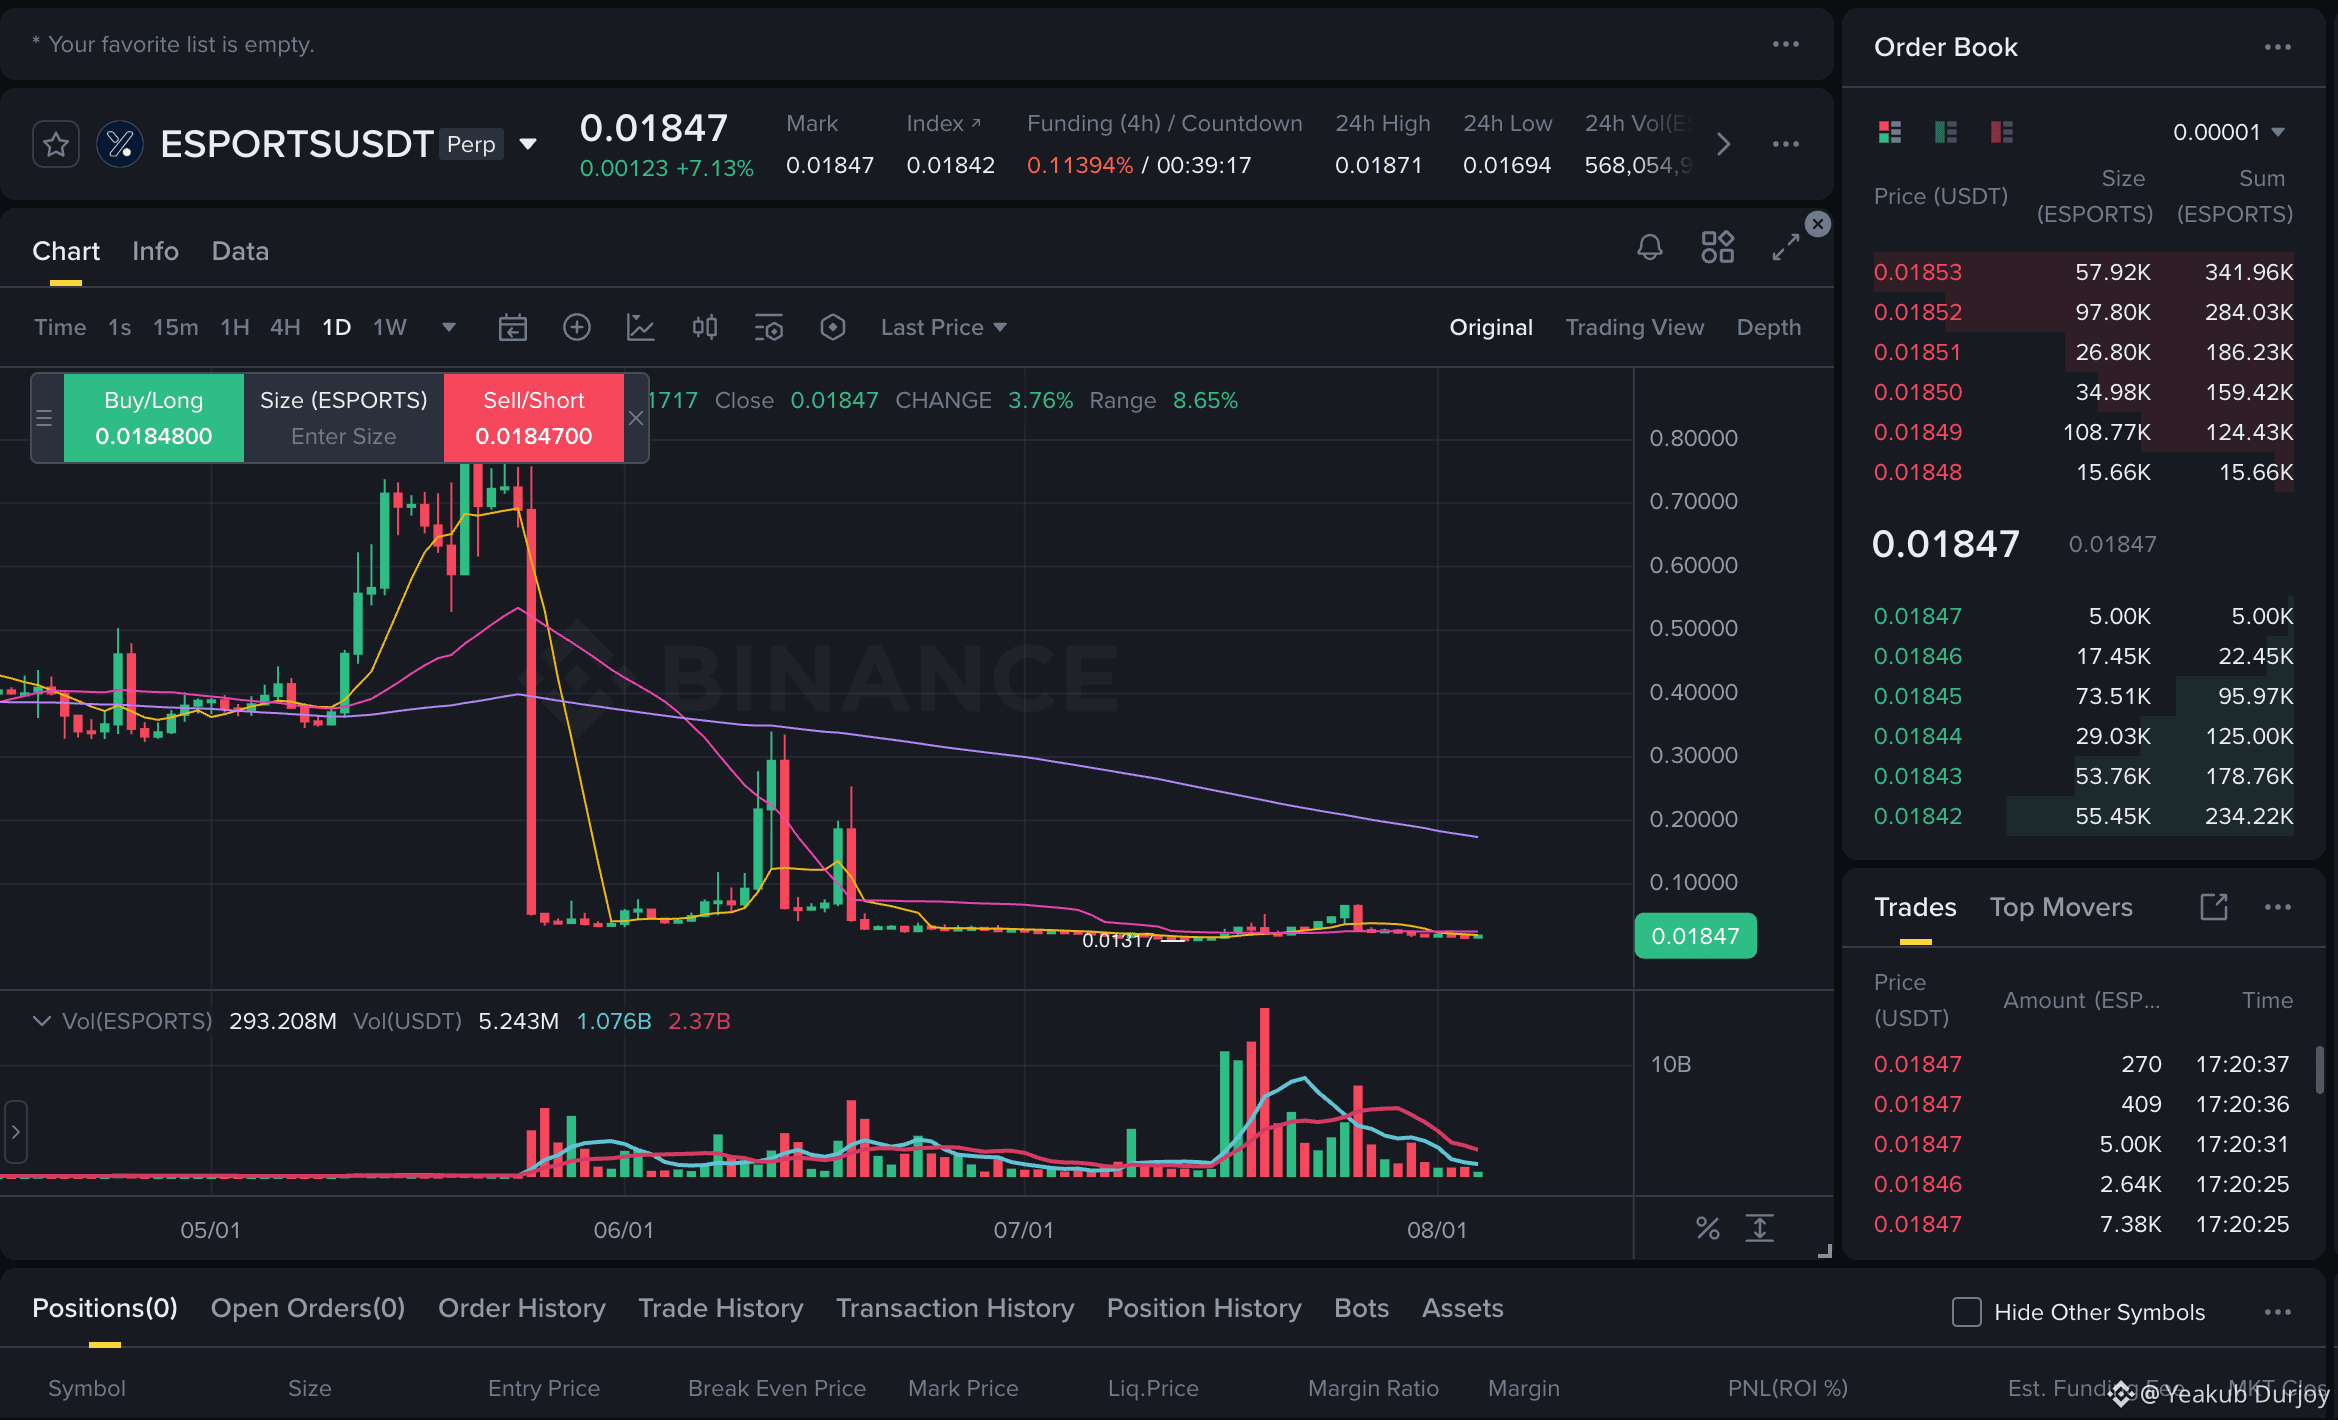Open the chart display settings icon
The height and width of the screenshot is (1420, 2338).
[769, 327]
